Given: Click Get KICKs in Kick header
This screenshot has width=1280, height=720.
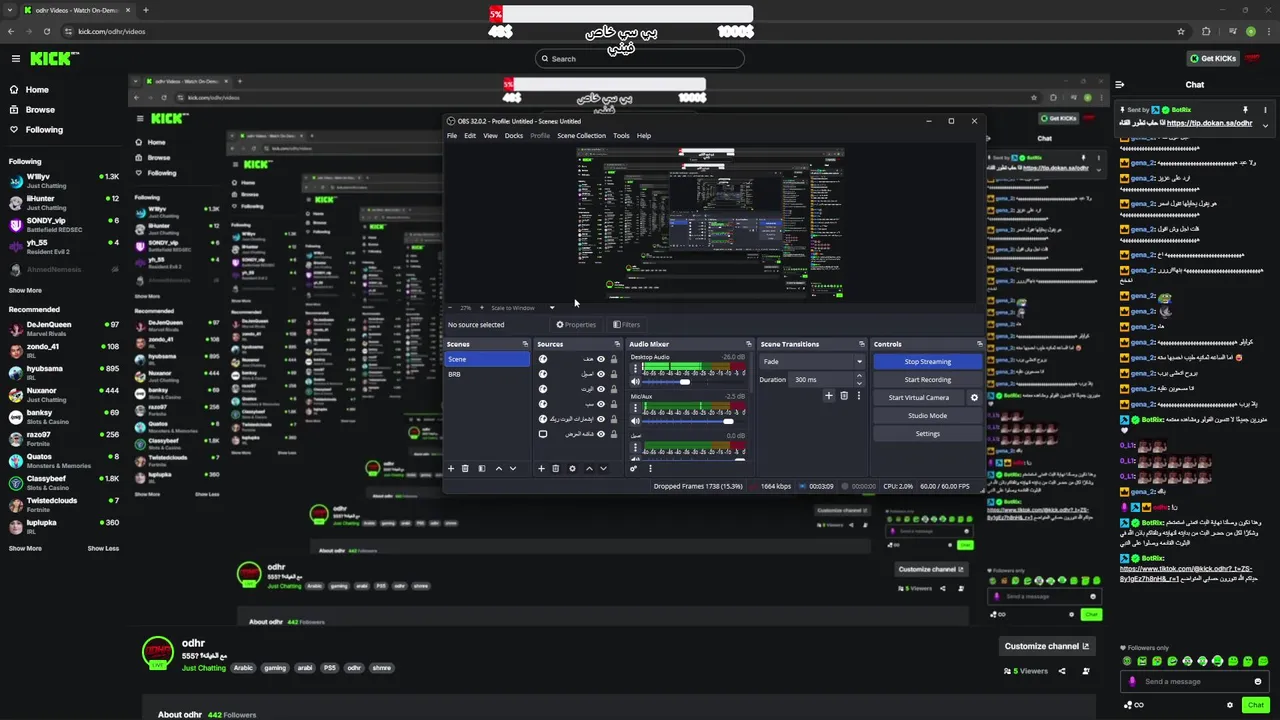Looking at the screenshot, I should coord(1215,58).
